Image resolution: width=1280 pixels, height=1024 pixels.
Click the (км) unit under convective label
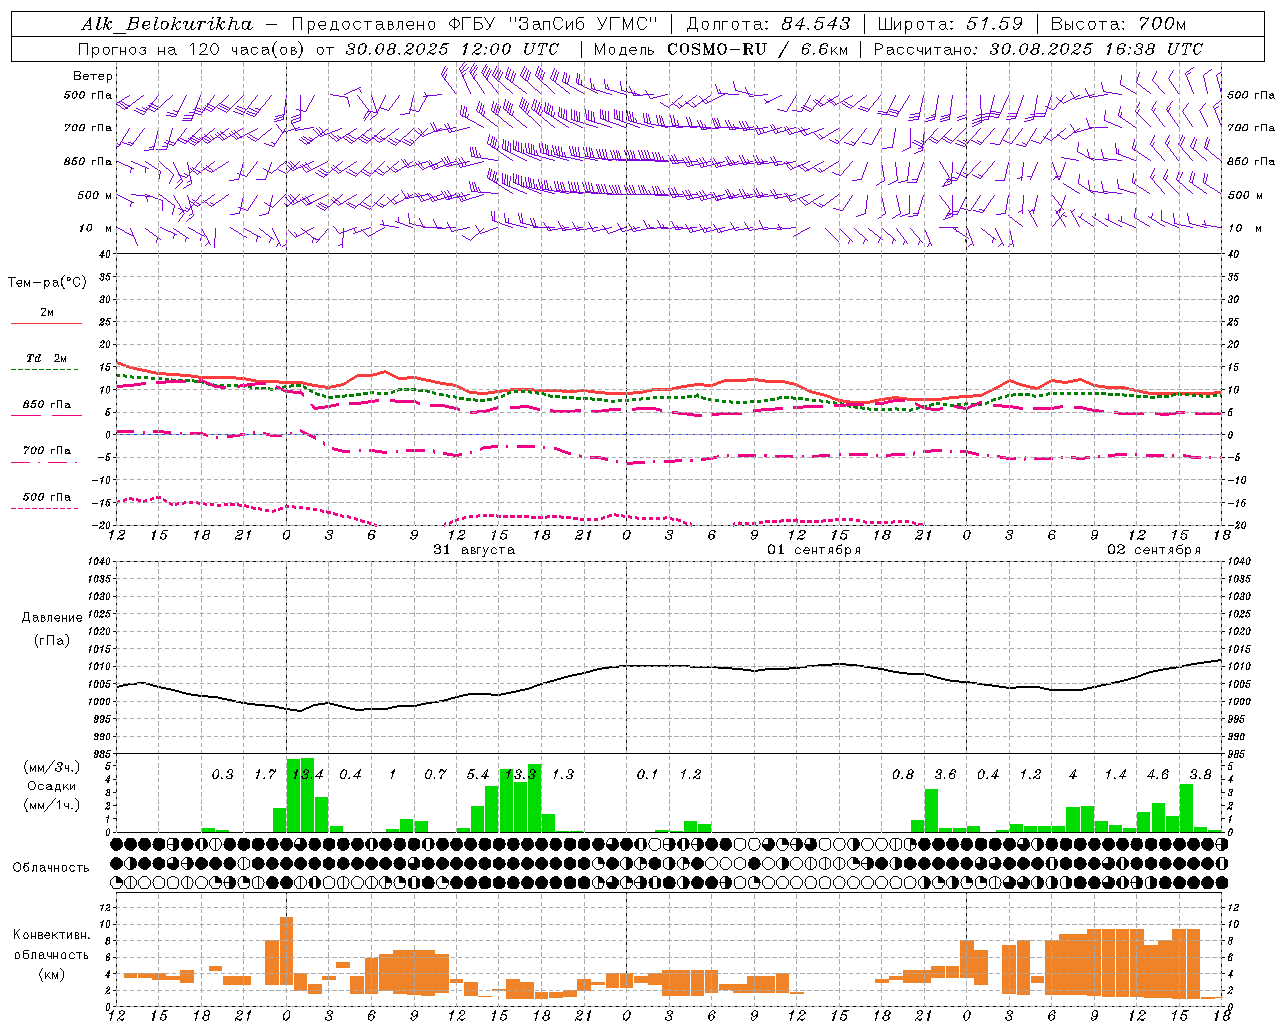51,973
